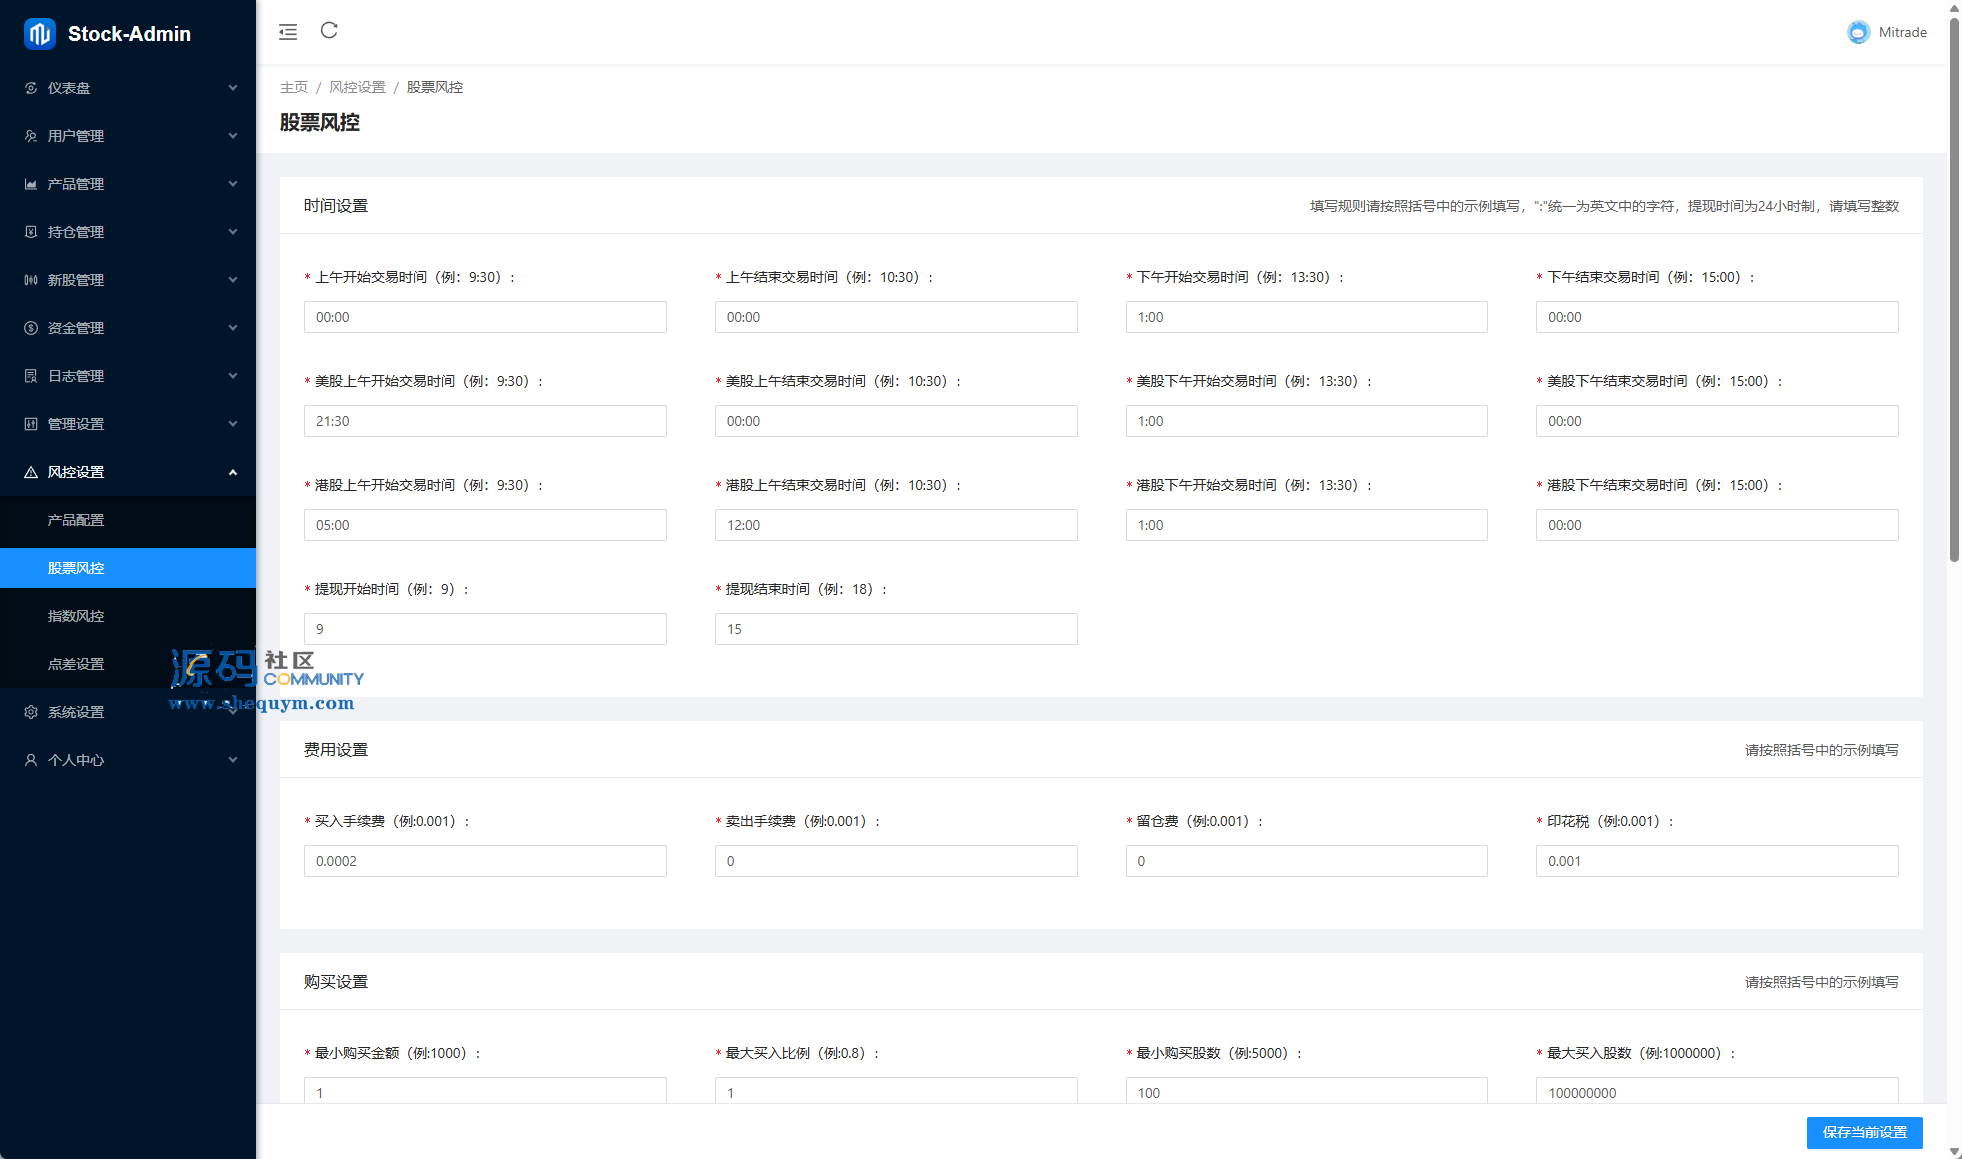Click the 保存当前设置 button
Viewport: 1962px width, 1159px height.
pyautogui.click(x=1864, y=1132)
